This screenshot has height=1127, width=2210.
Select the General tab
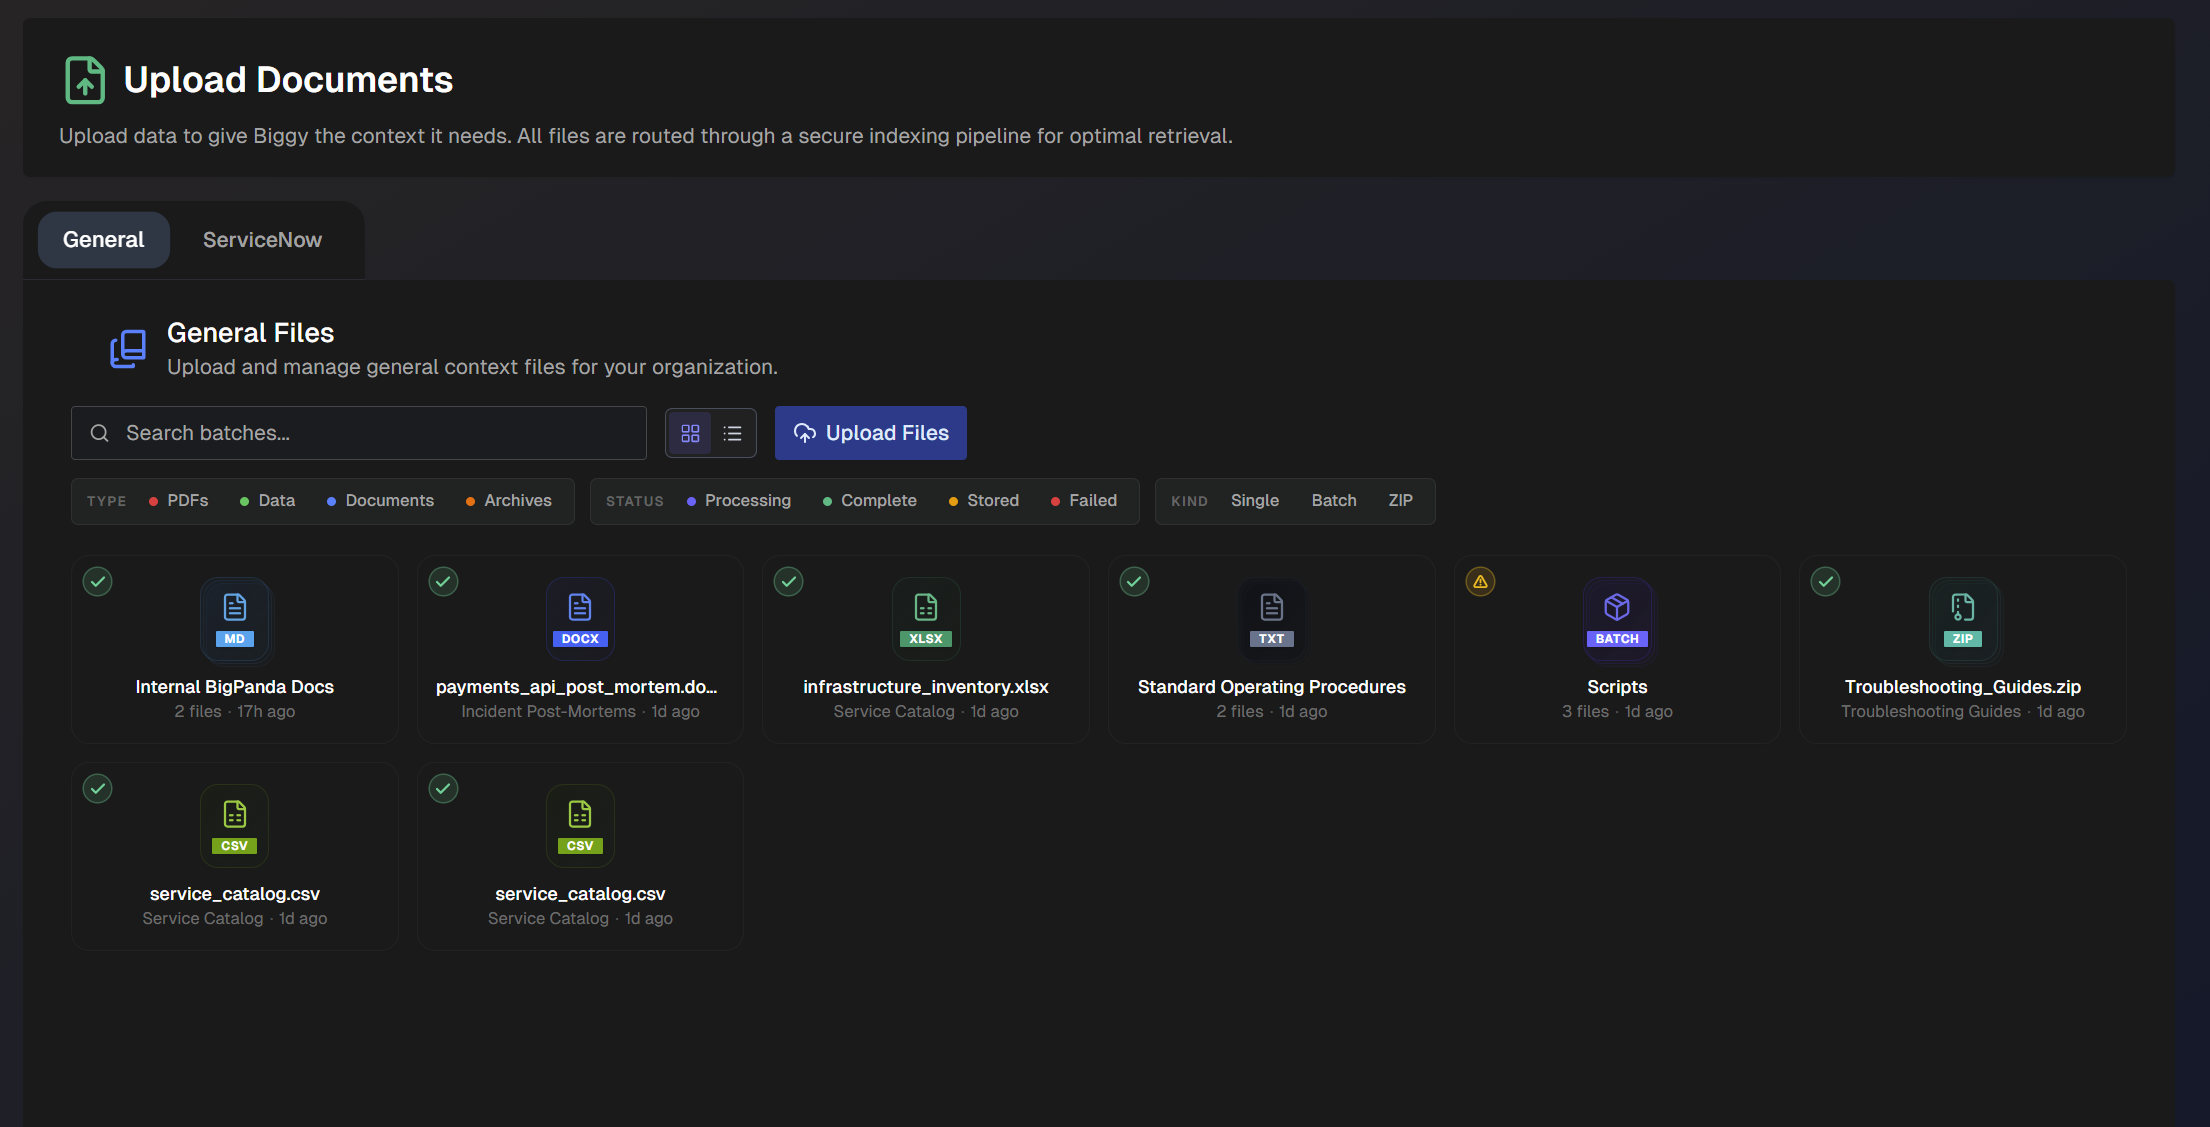pos(104,240)
